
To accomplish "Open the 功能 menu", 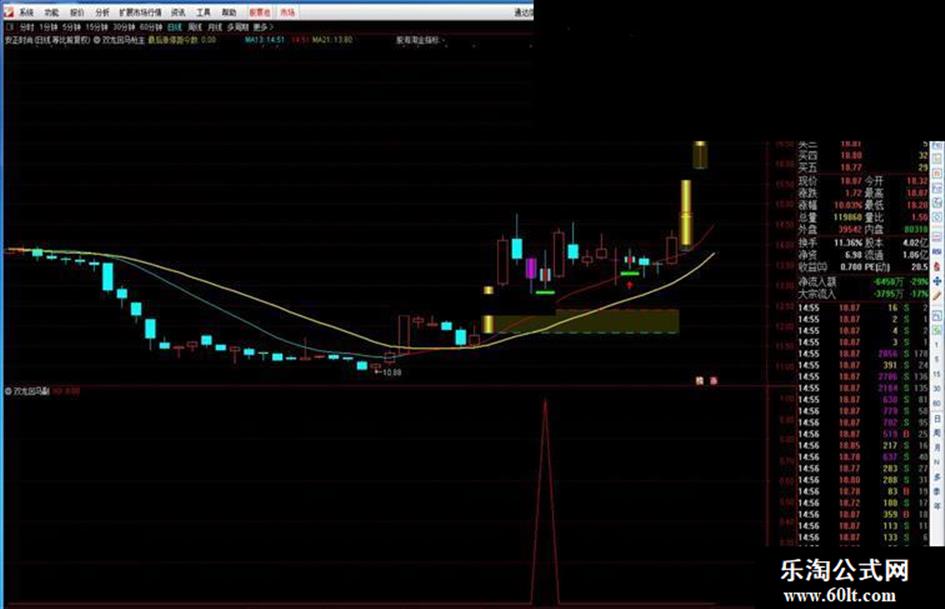I will (x=51, y=12).
